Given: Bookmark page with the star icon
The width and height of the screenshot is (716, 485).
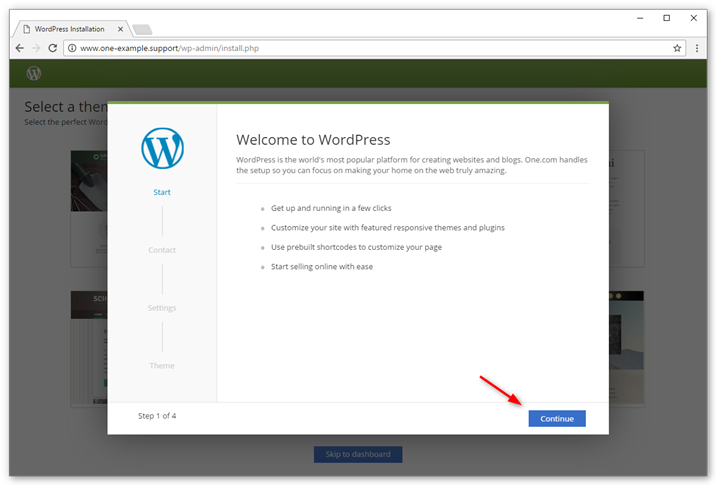Looking at the screenshot, I should click(x=677, y=48).
